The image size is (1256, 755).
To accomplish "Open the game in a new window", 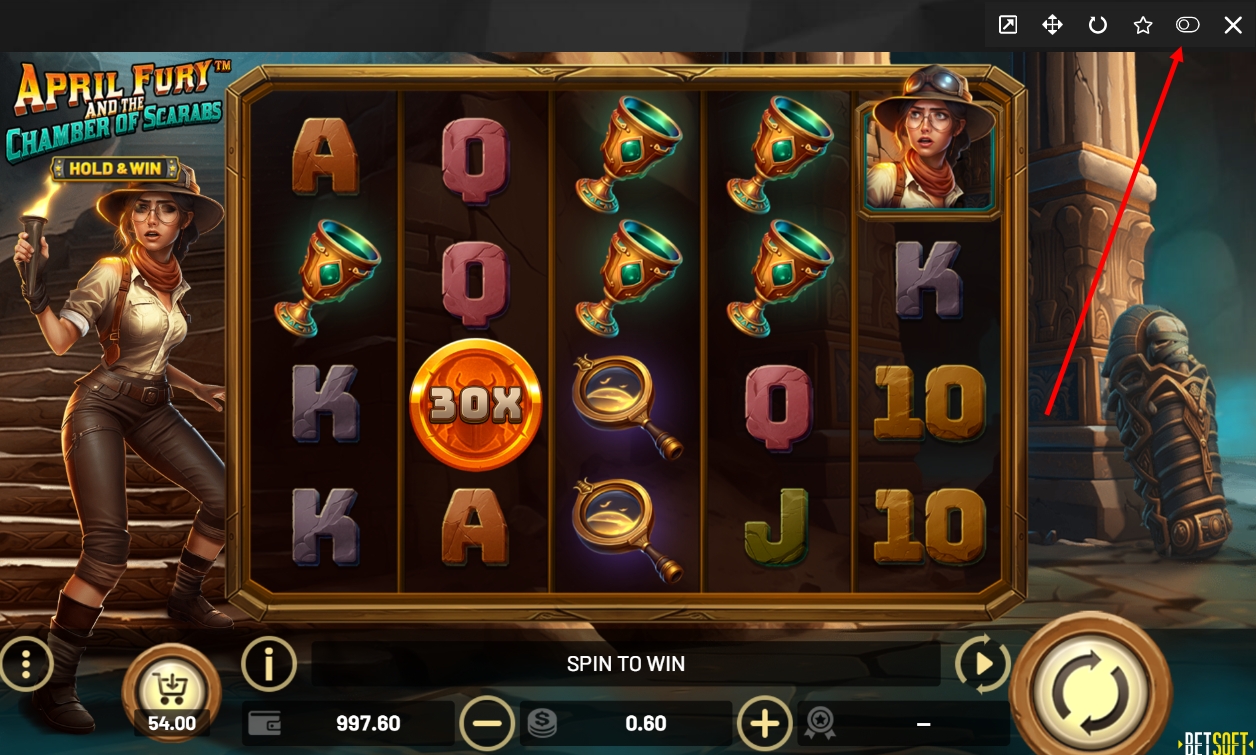I will 1008,25.
